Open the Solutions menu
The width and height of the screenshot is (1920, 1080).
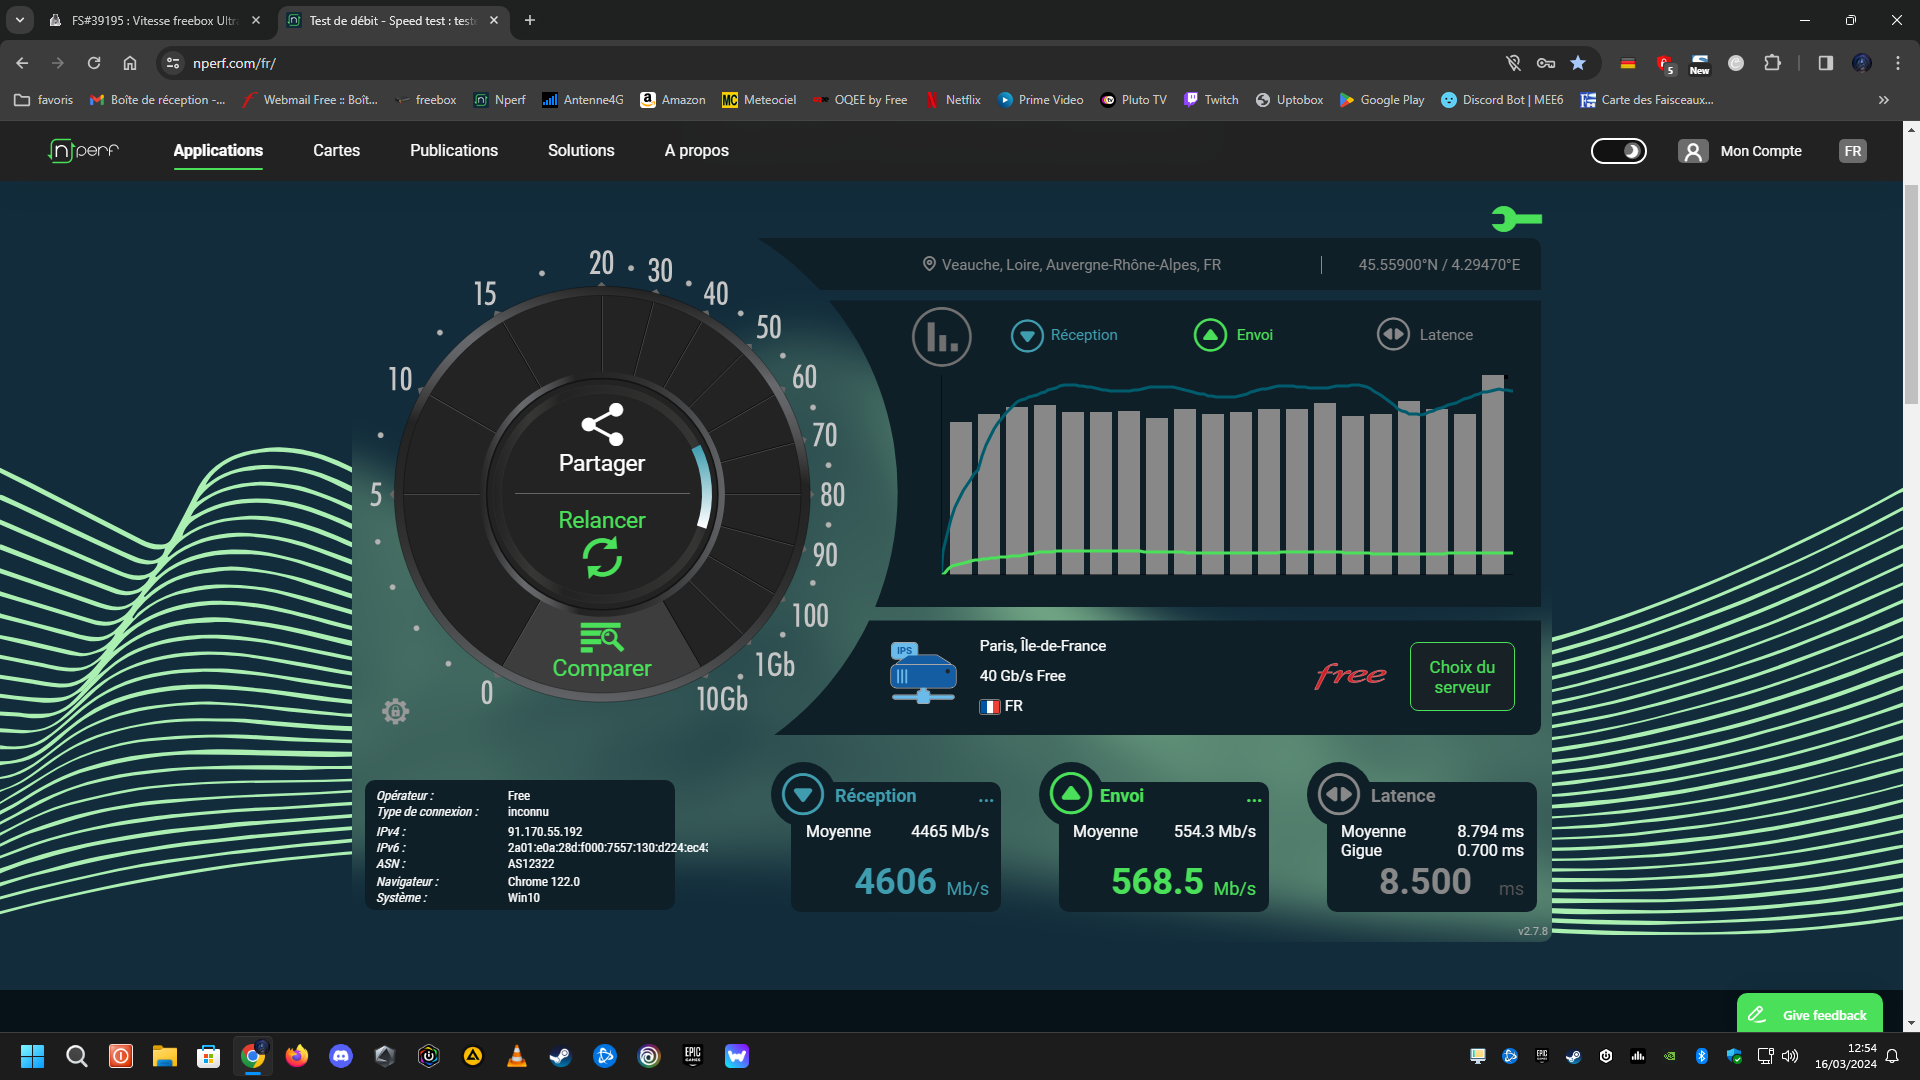(x=581, y=151)
